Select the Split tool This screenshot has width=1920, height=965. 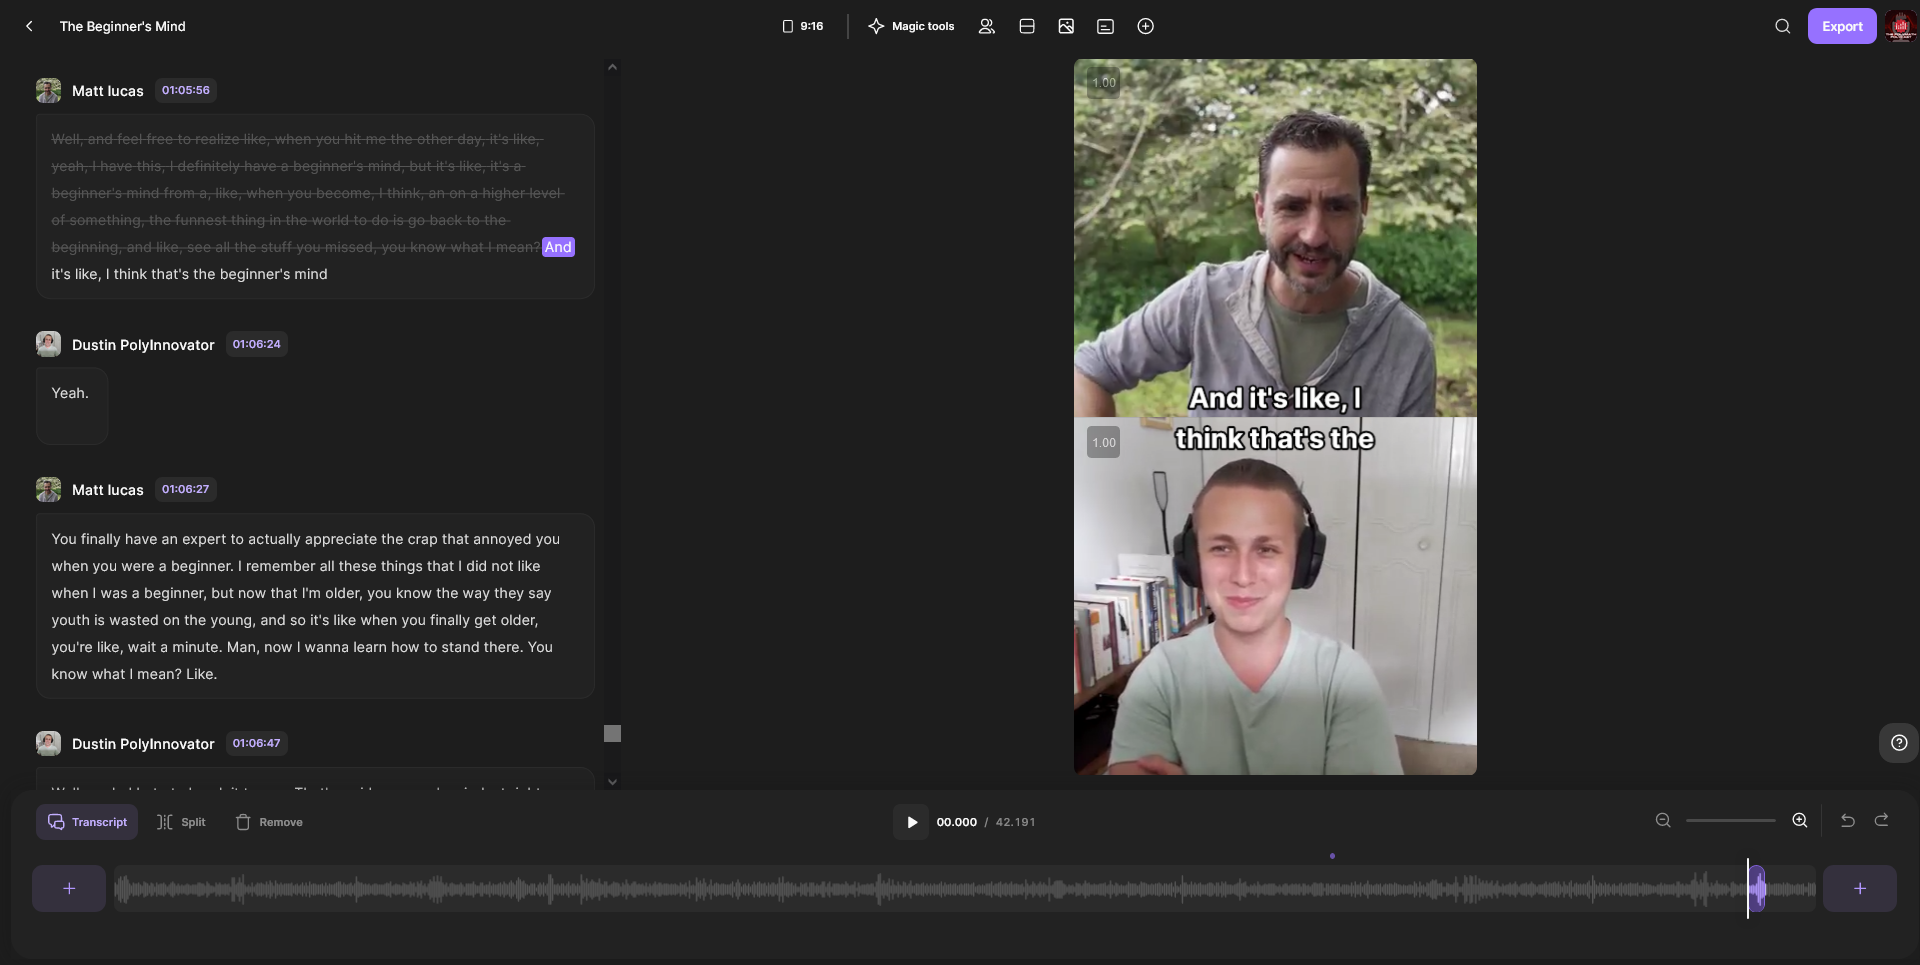pos(181,822)
